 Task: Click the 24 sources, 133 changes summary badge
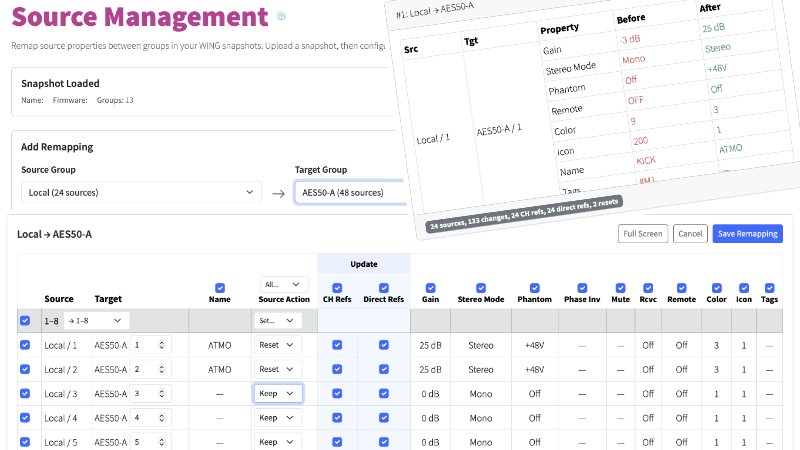tap(524, 214)
